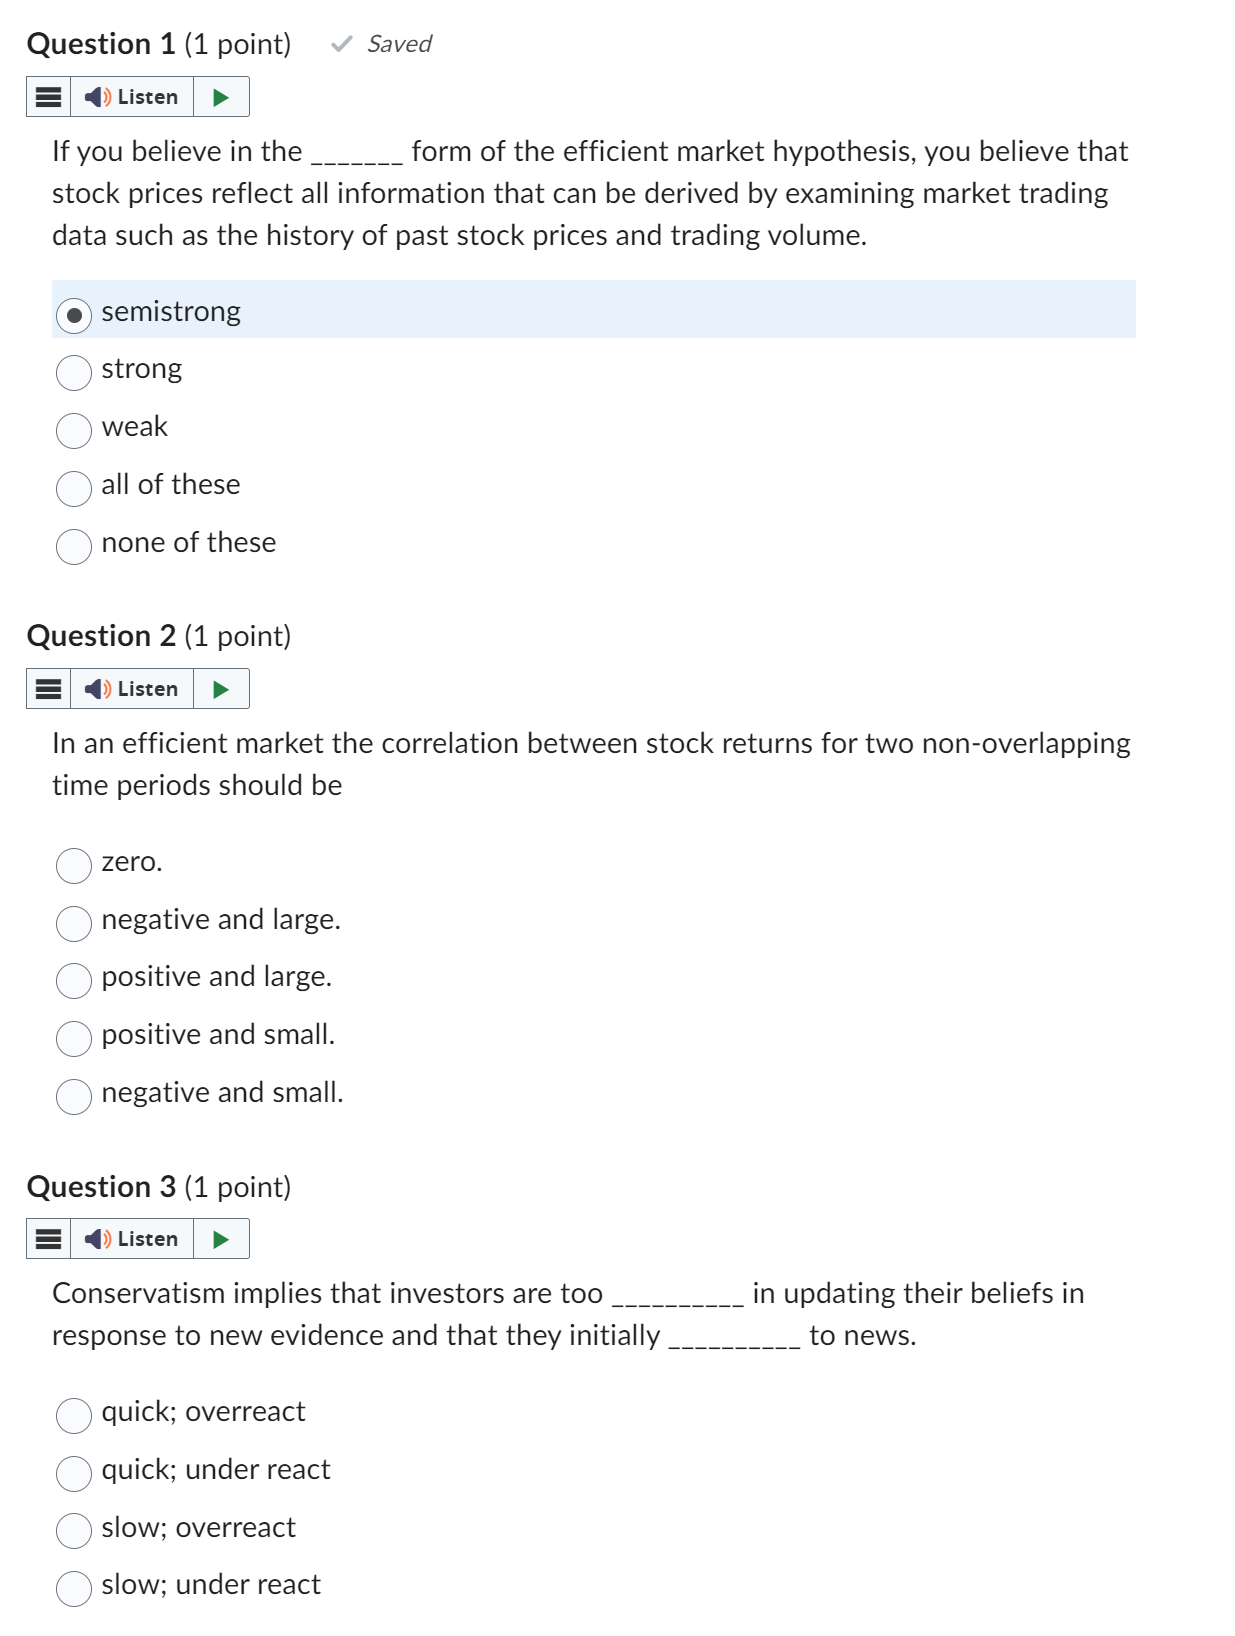Image resolution: width=1235 pixels, height=1636 pixels.
Task: Click the Listen button for Question 3
Action: click(133, 1238)
